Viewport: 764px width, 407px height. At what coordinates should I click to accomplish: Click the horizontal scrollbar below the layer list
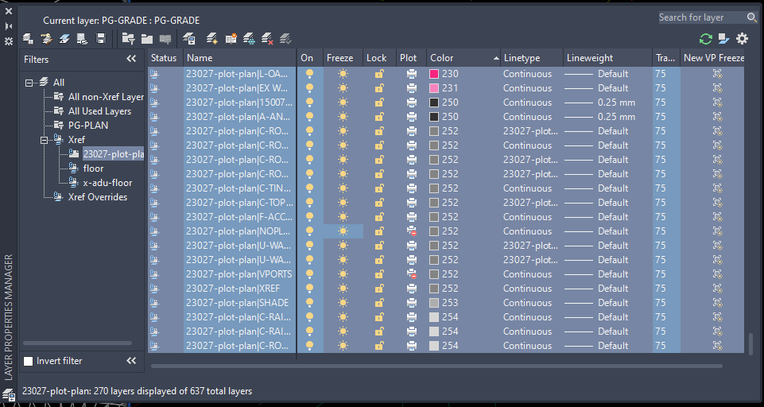[437, 366]
